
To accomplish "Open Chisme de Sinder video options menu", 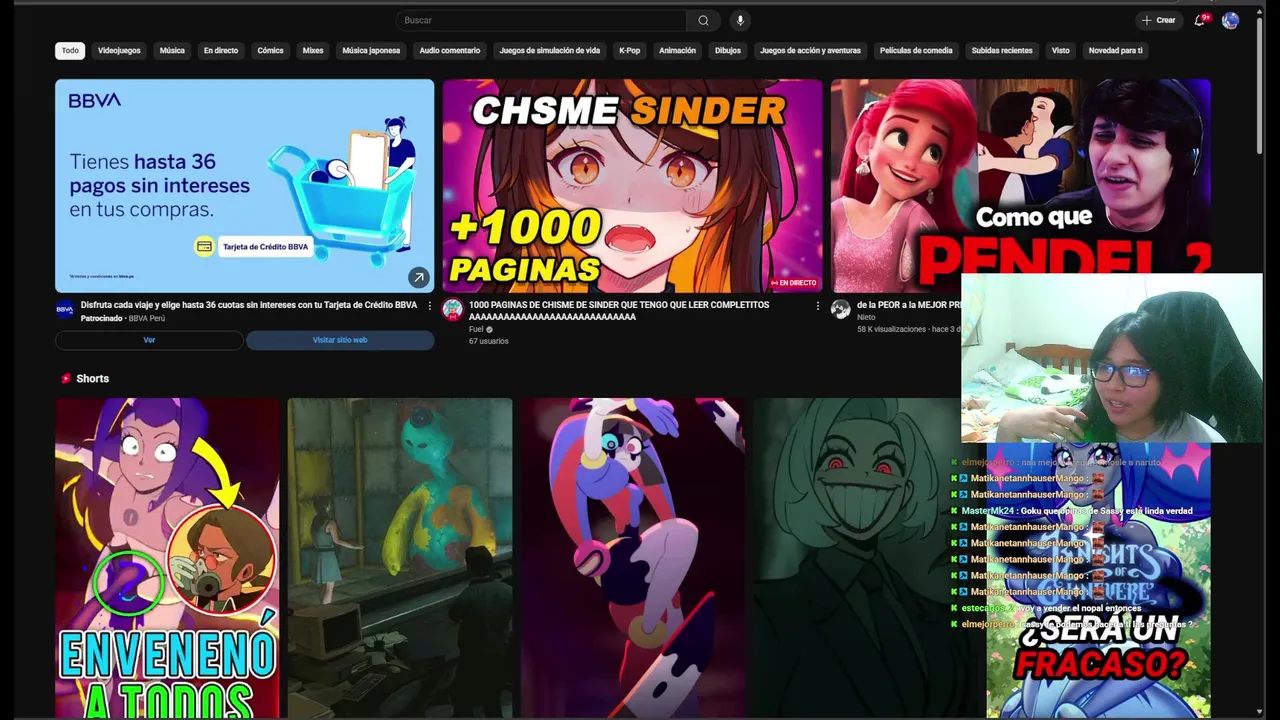I will pyautogui.click(x=818, y=305).
